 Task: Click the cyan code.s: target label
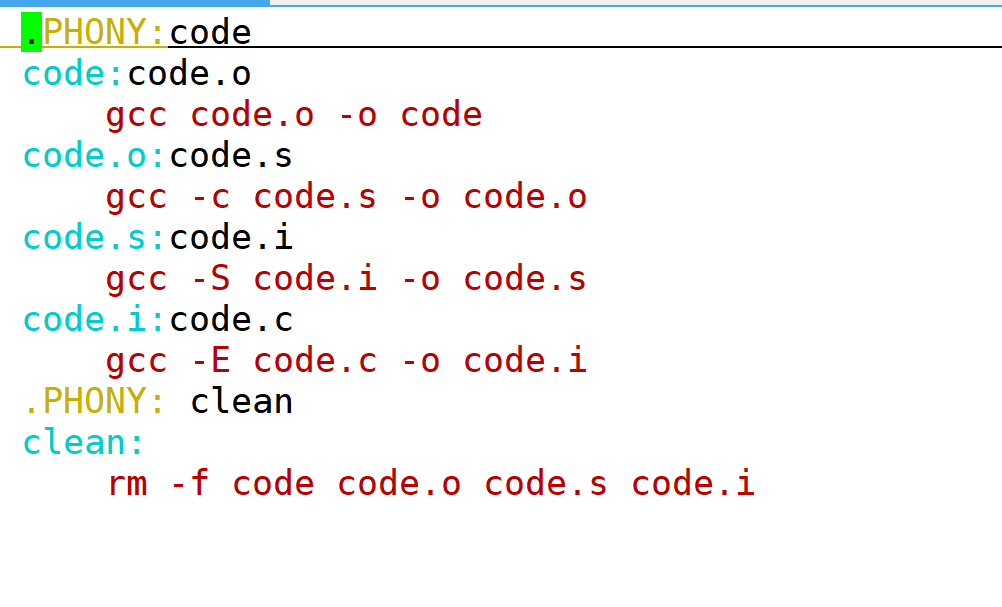click(x=93, y=238)
